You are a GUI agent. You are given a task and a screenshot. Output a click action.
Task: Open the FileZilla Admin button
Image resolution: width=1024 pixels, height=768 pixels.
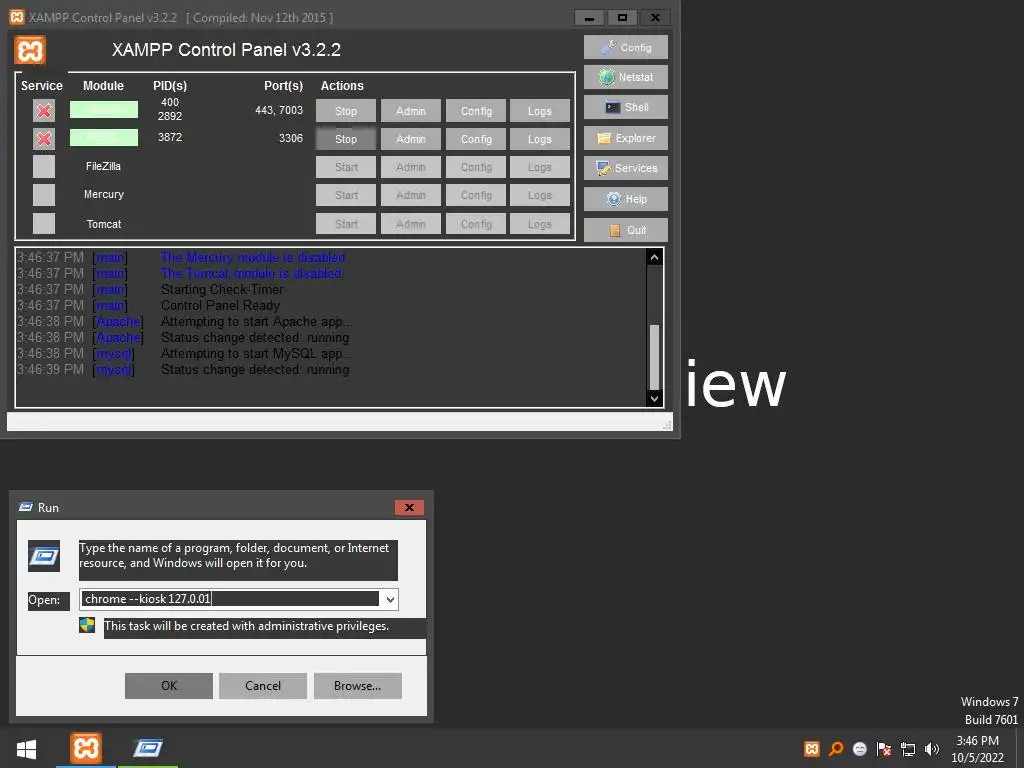tap(411, 167)
